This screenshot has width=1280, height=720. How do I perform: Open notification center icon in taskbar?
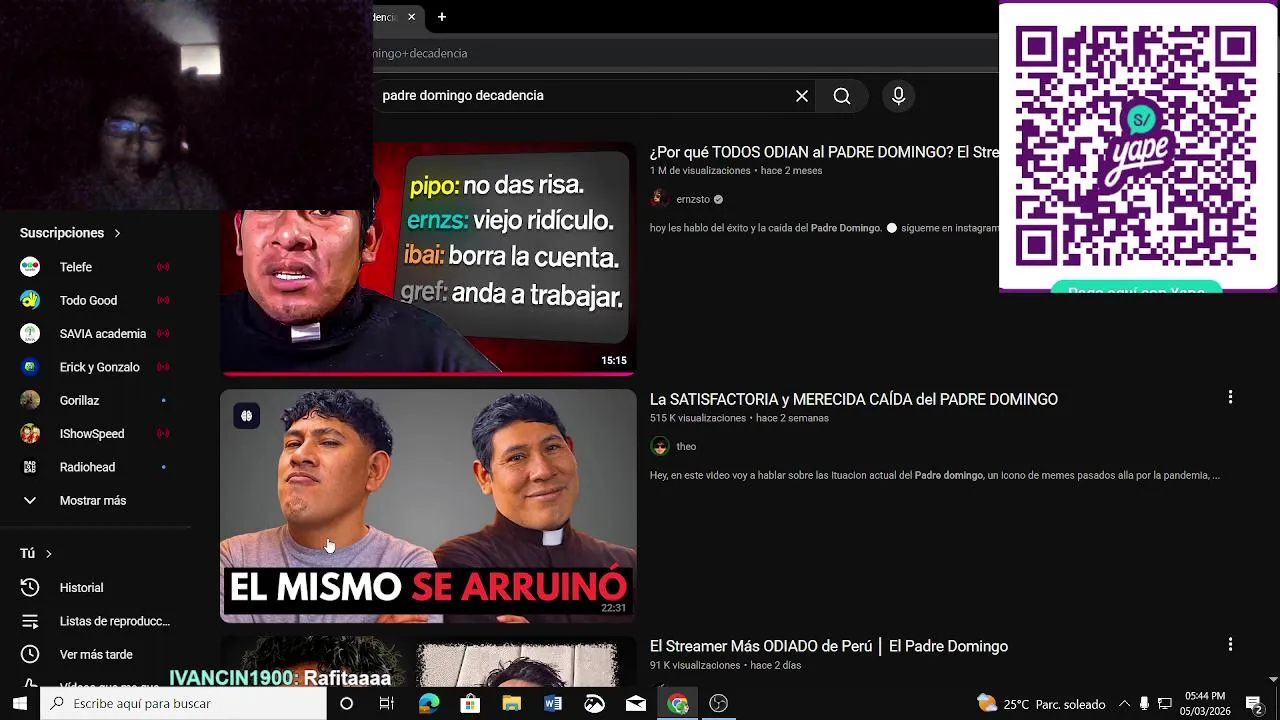tap(1254, 704)
